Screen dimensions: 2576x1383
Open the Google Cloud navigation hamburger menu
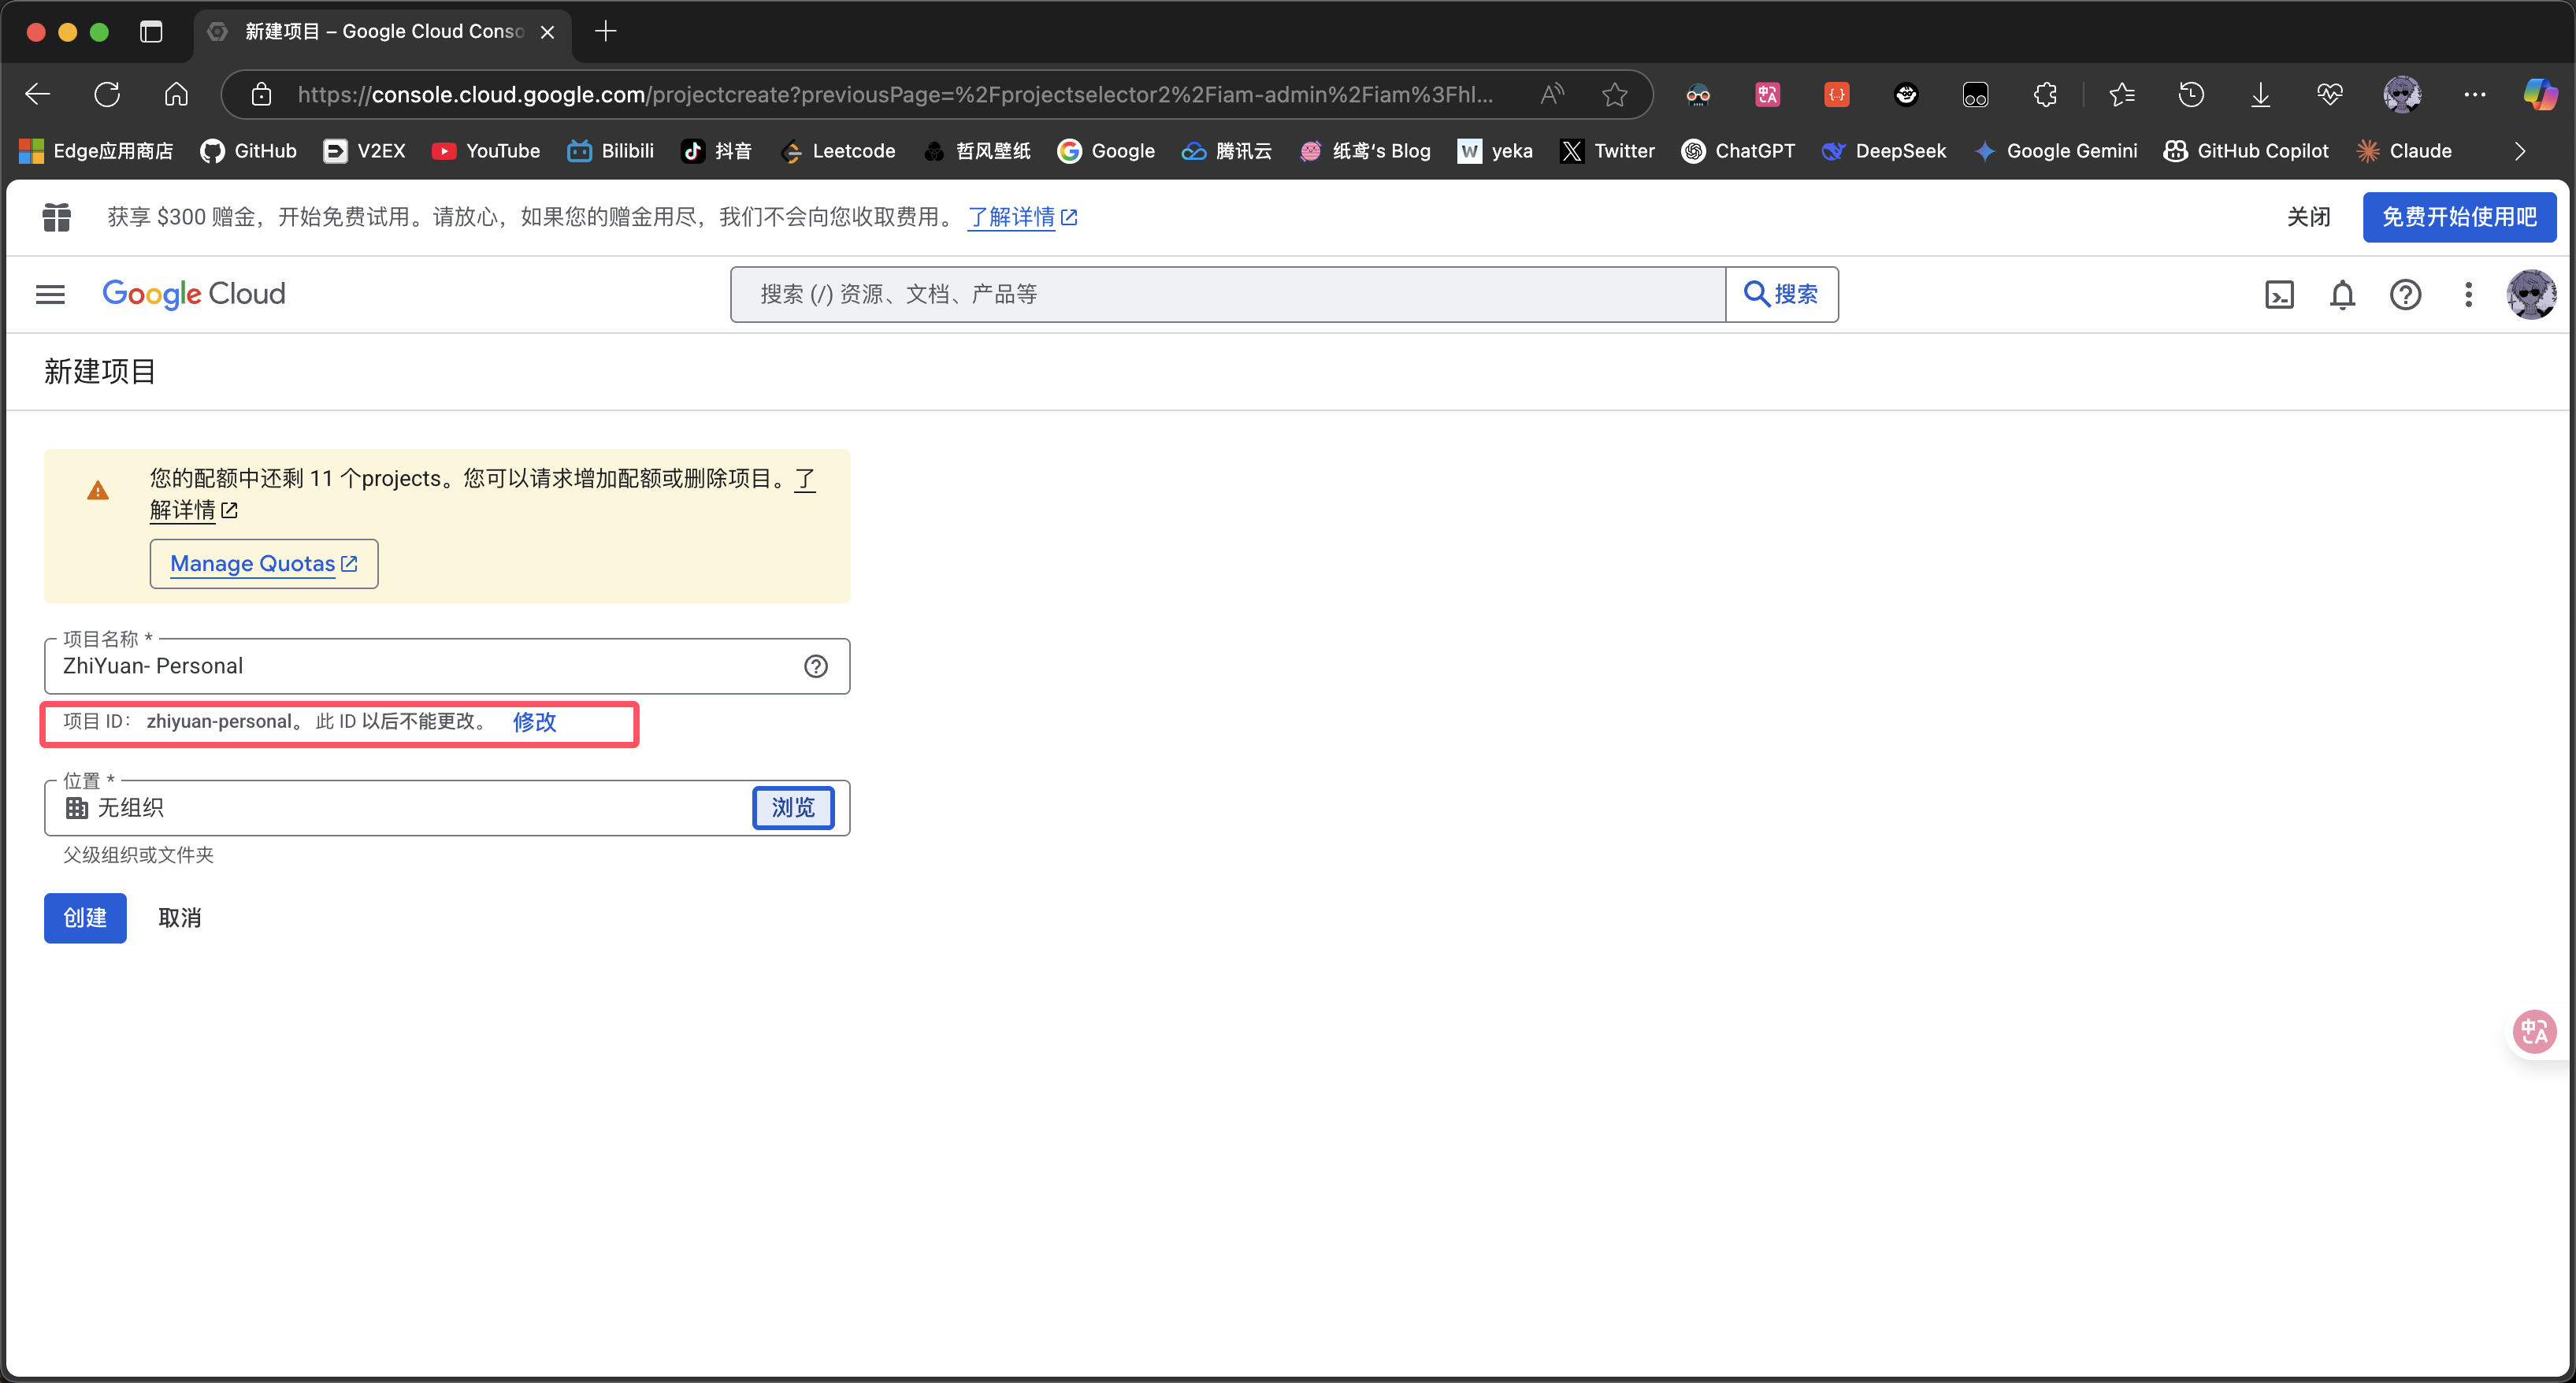coord(50,294)
